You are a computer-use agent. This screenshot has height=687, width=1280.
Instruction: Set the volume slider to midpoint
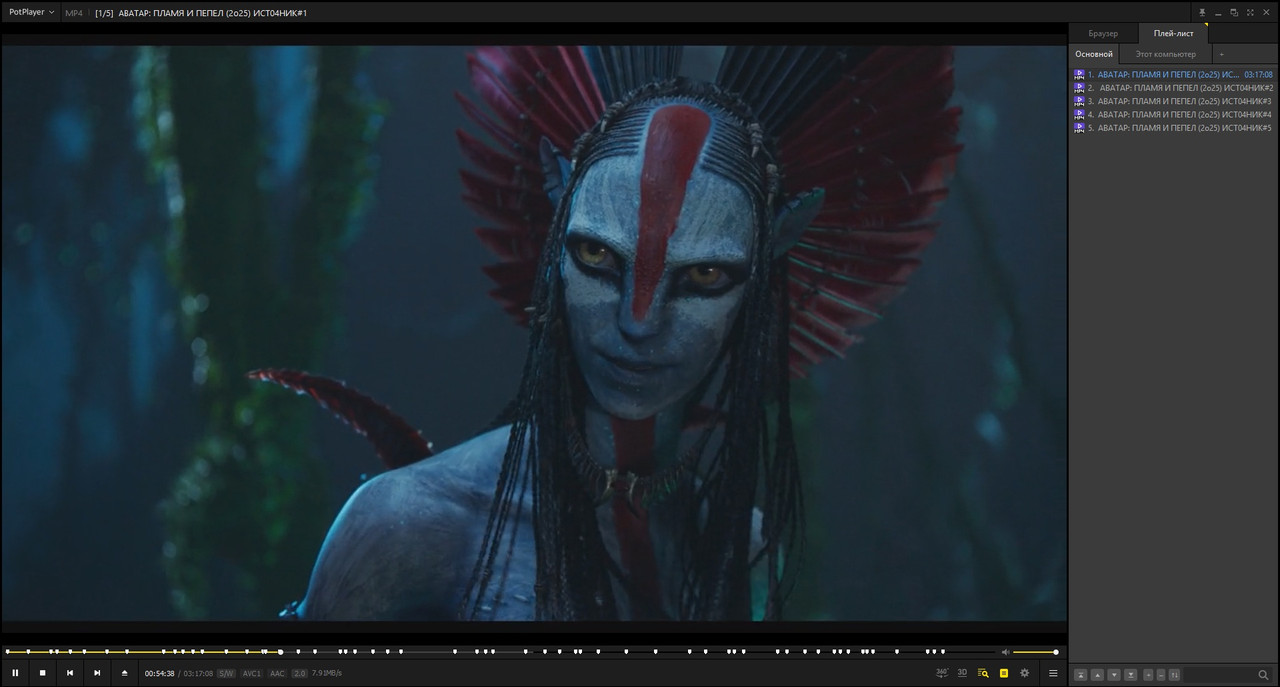click(1035, 652)
